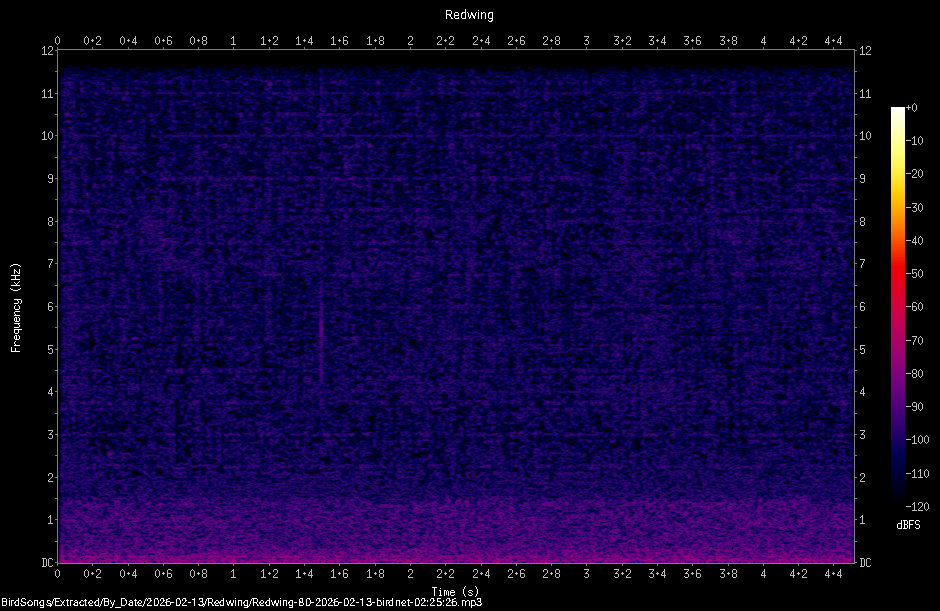Click the red -50 dBFS region of the colorbar
This screenshot has height=611, width=940.
tap(897, 273)
